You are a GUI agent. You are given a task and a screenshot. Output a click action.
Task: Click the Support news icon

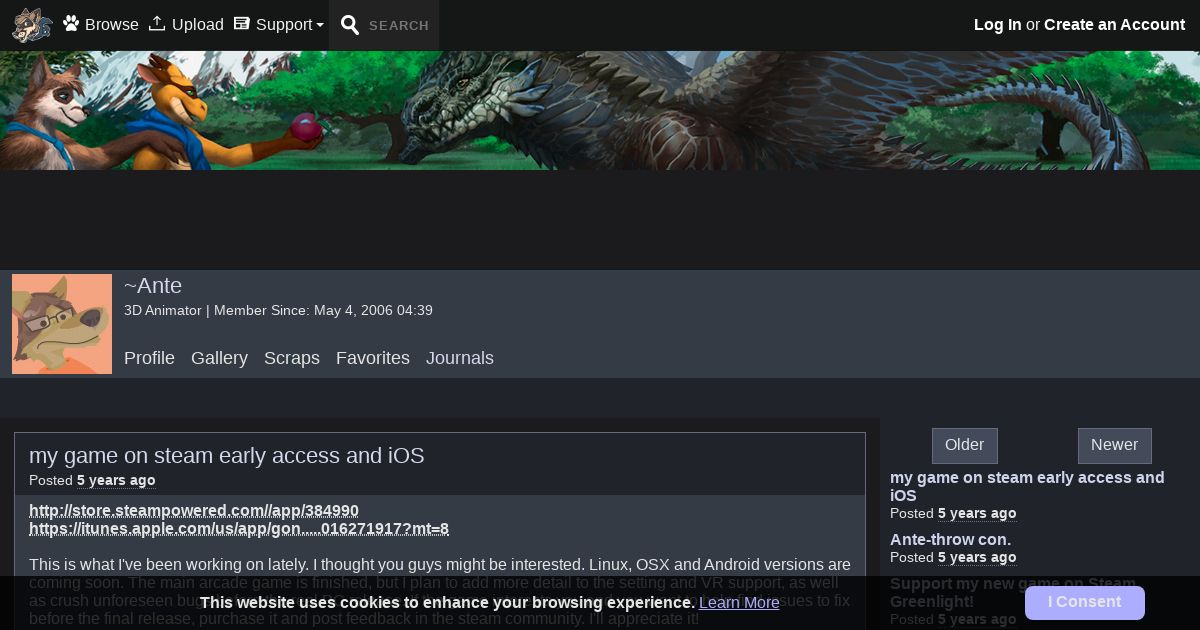click(241, 23)
